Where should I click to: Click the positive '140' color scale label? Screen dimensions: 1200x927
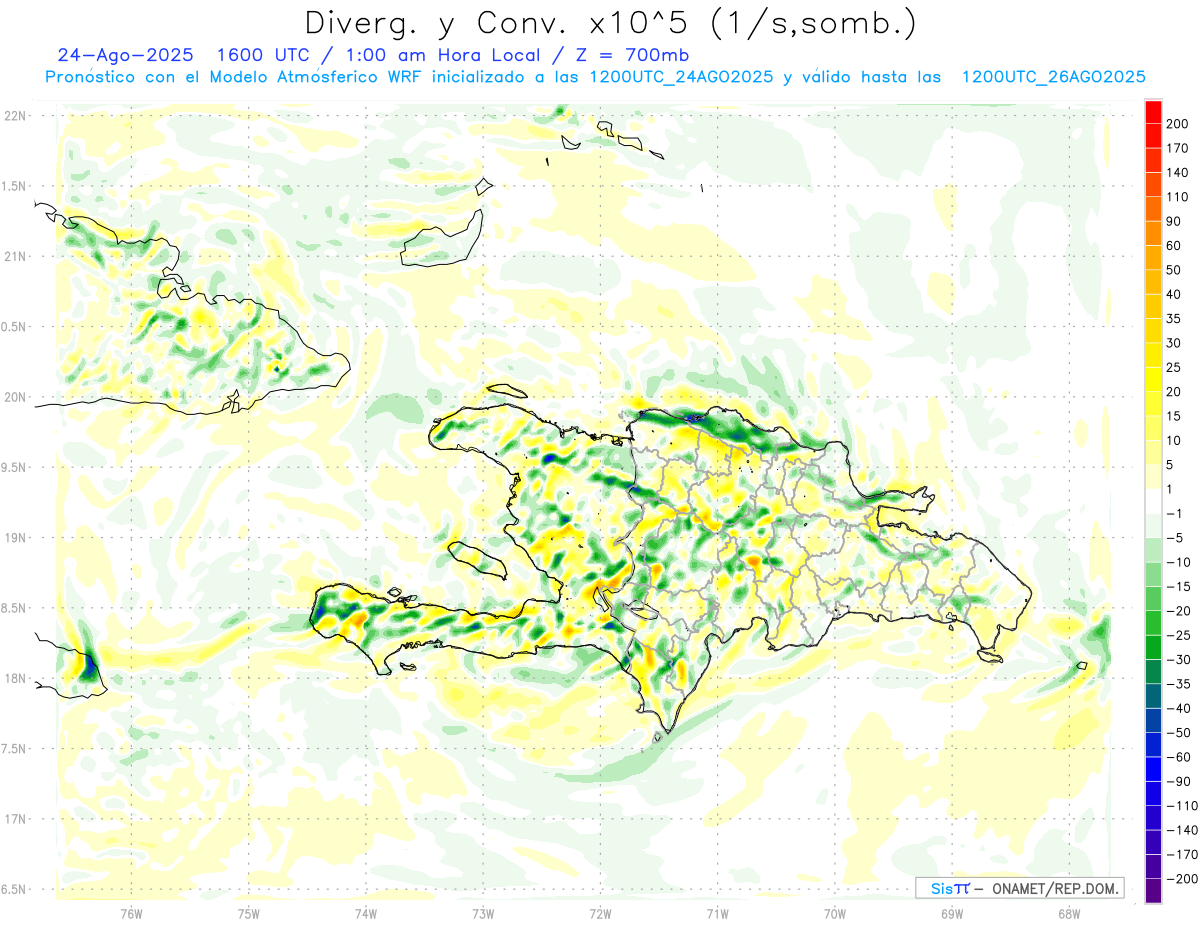tap(1177, 172)
